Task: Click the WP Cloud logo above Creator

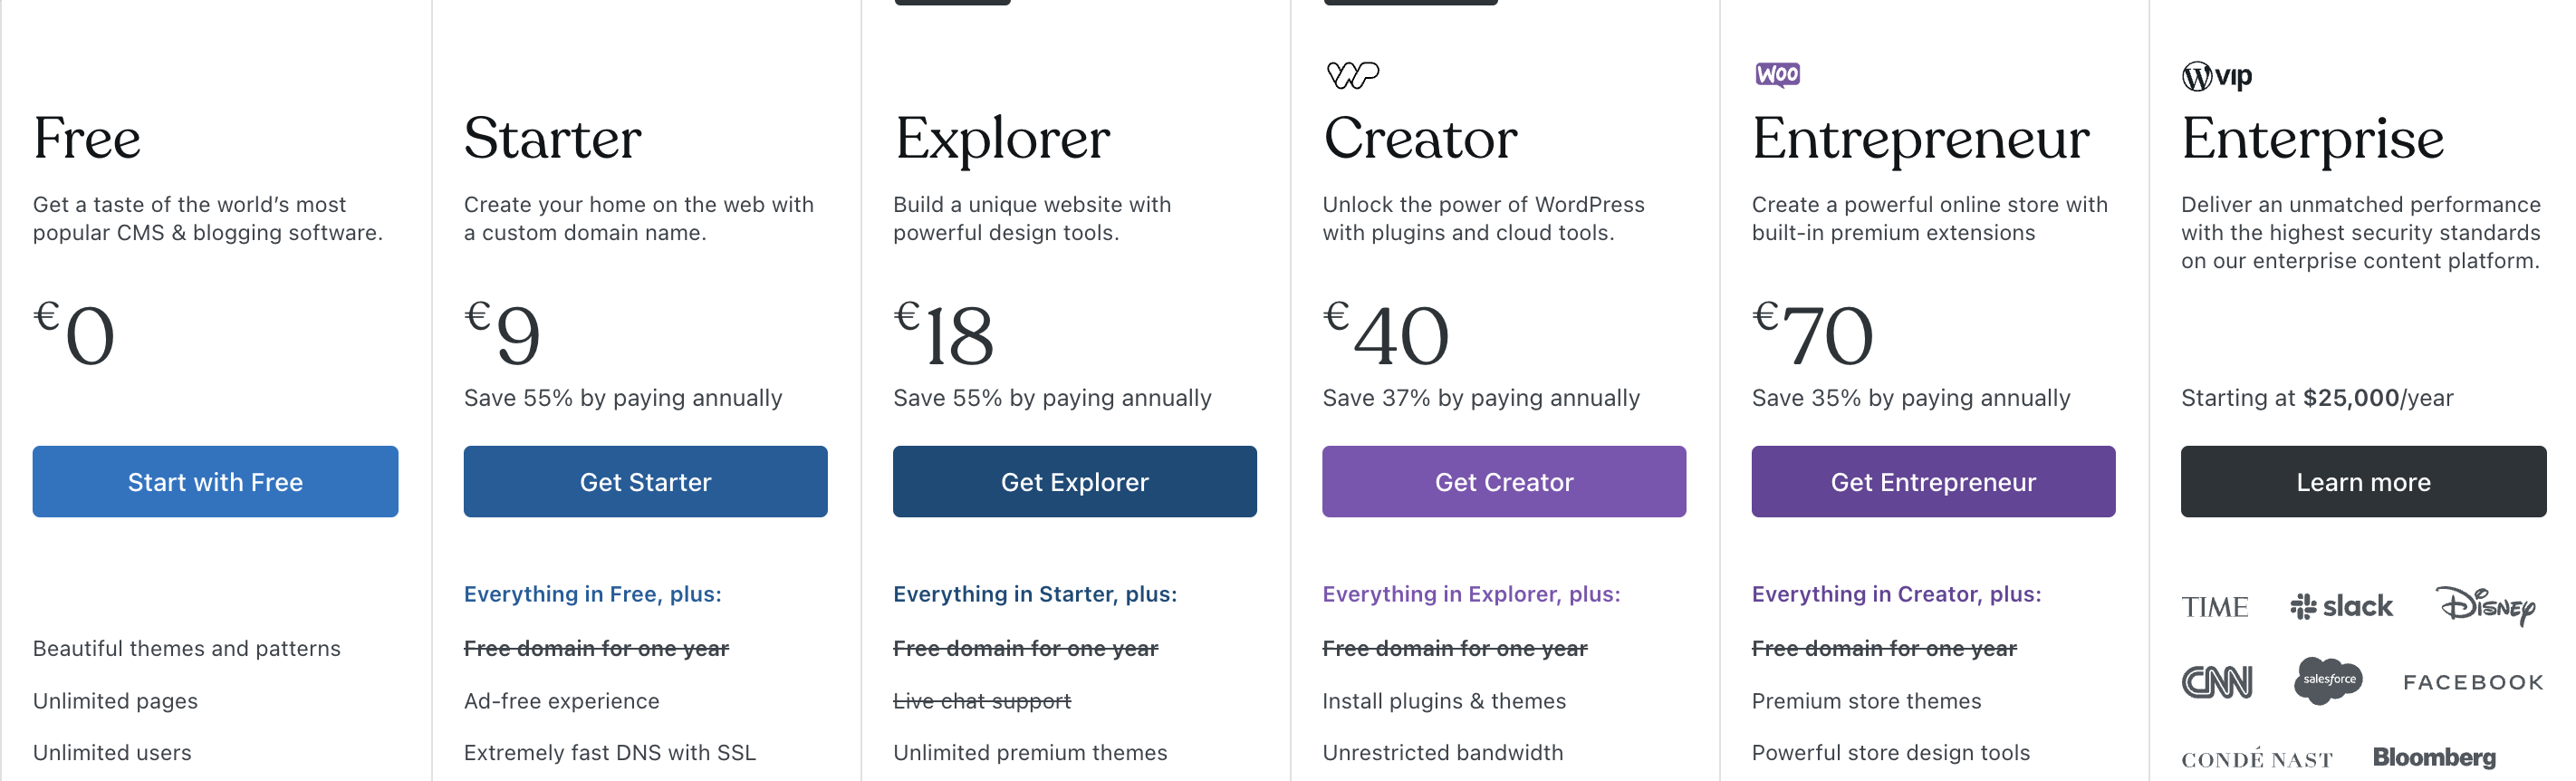Action: (x=1352, y=74)
